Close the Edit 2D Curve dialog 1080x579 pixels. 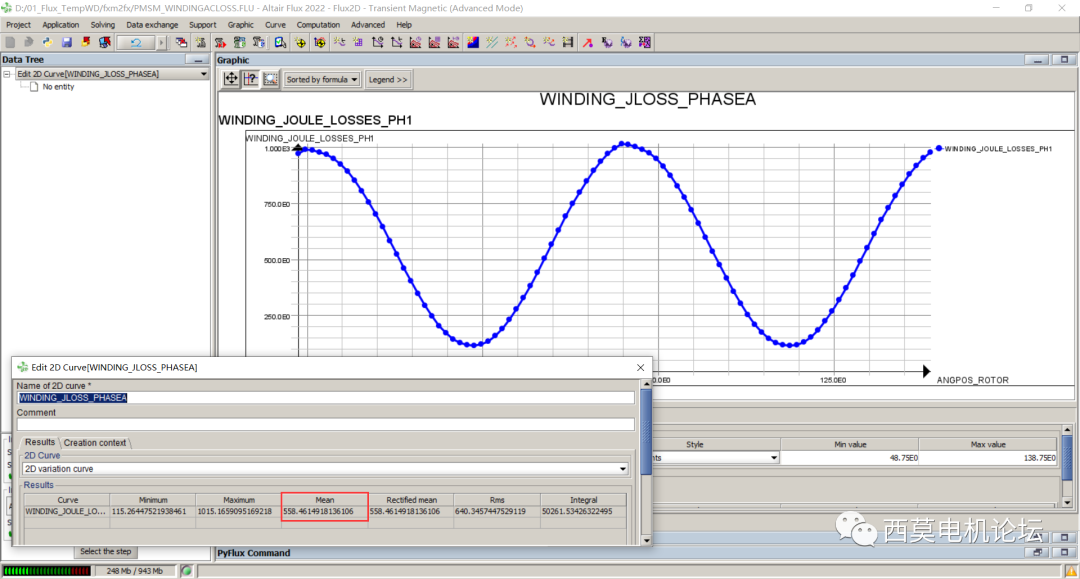[641, 368]
